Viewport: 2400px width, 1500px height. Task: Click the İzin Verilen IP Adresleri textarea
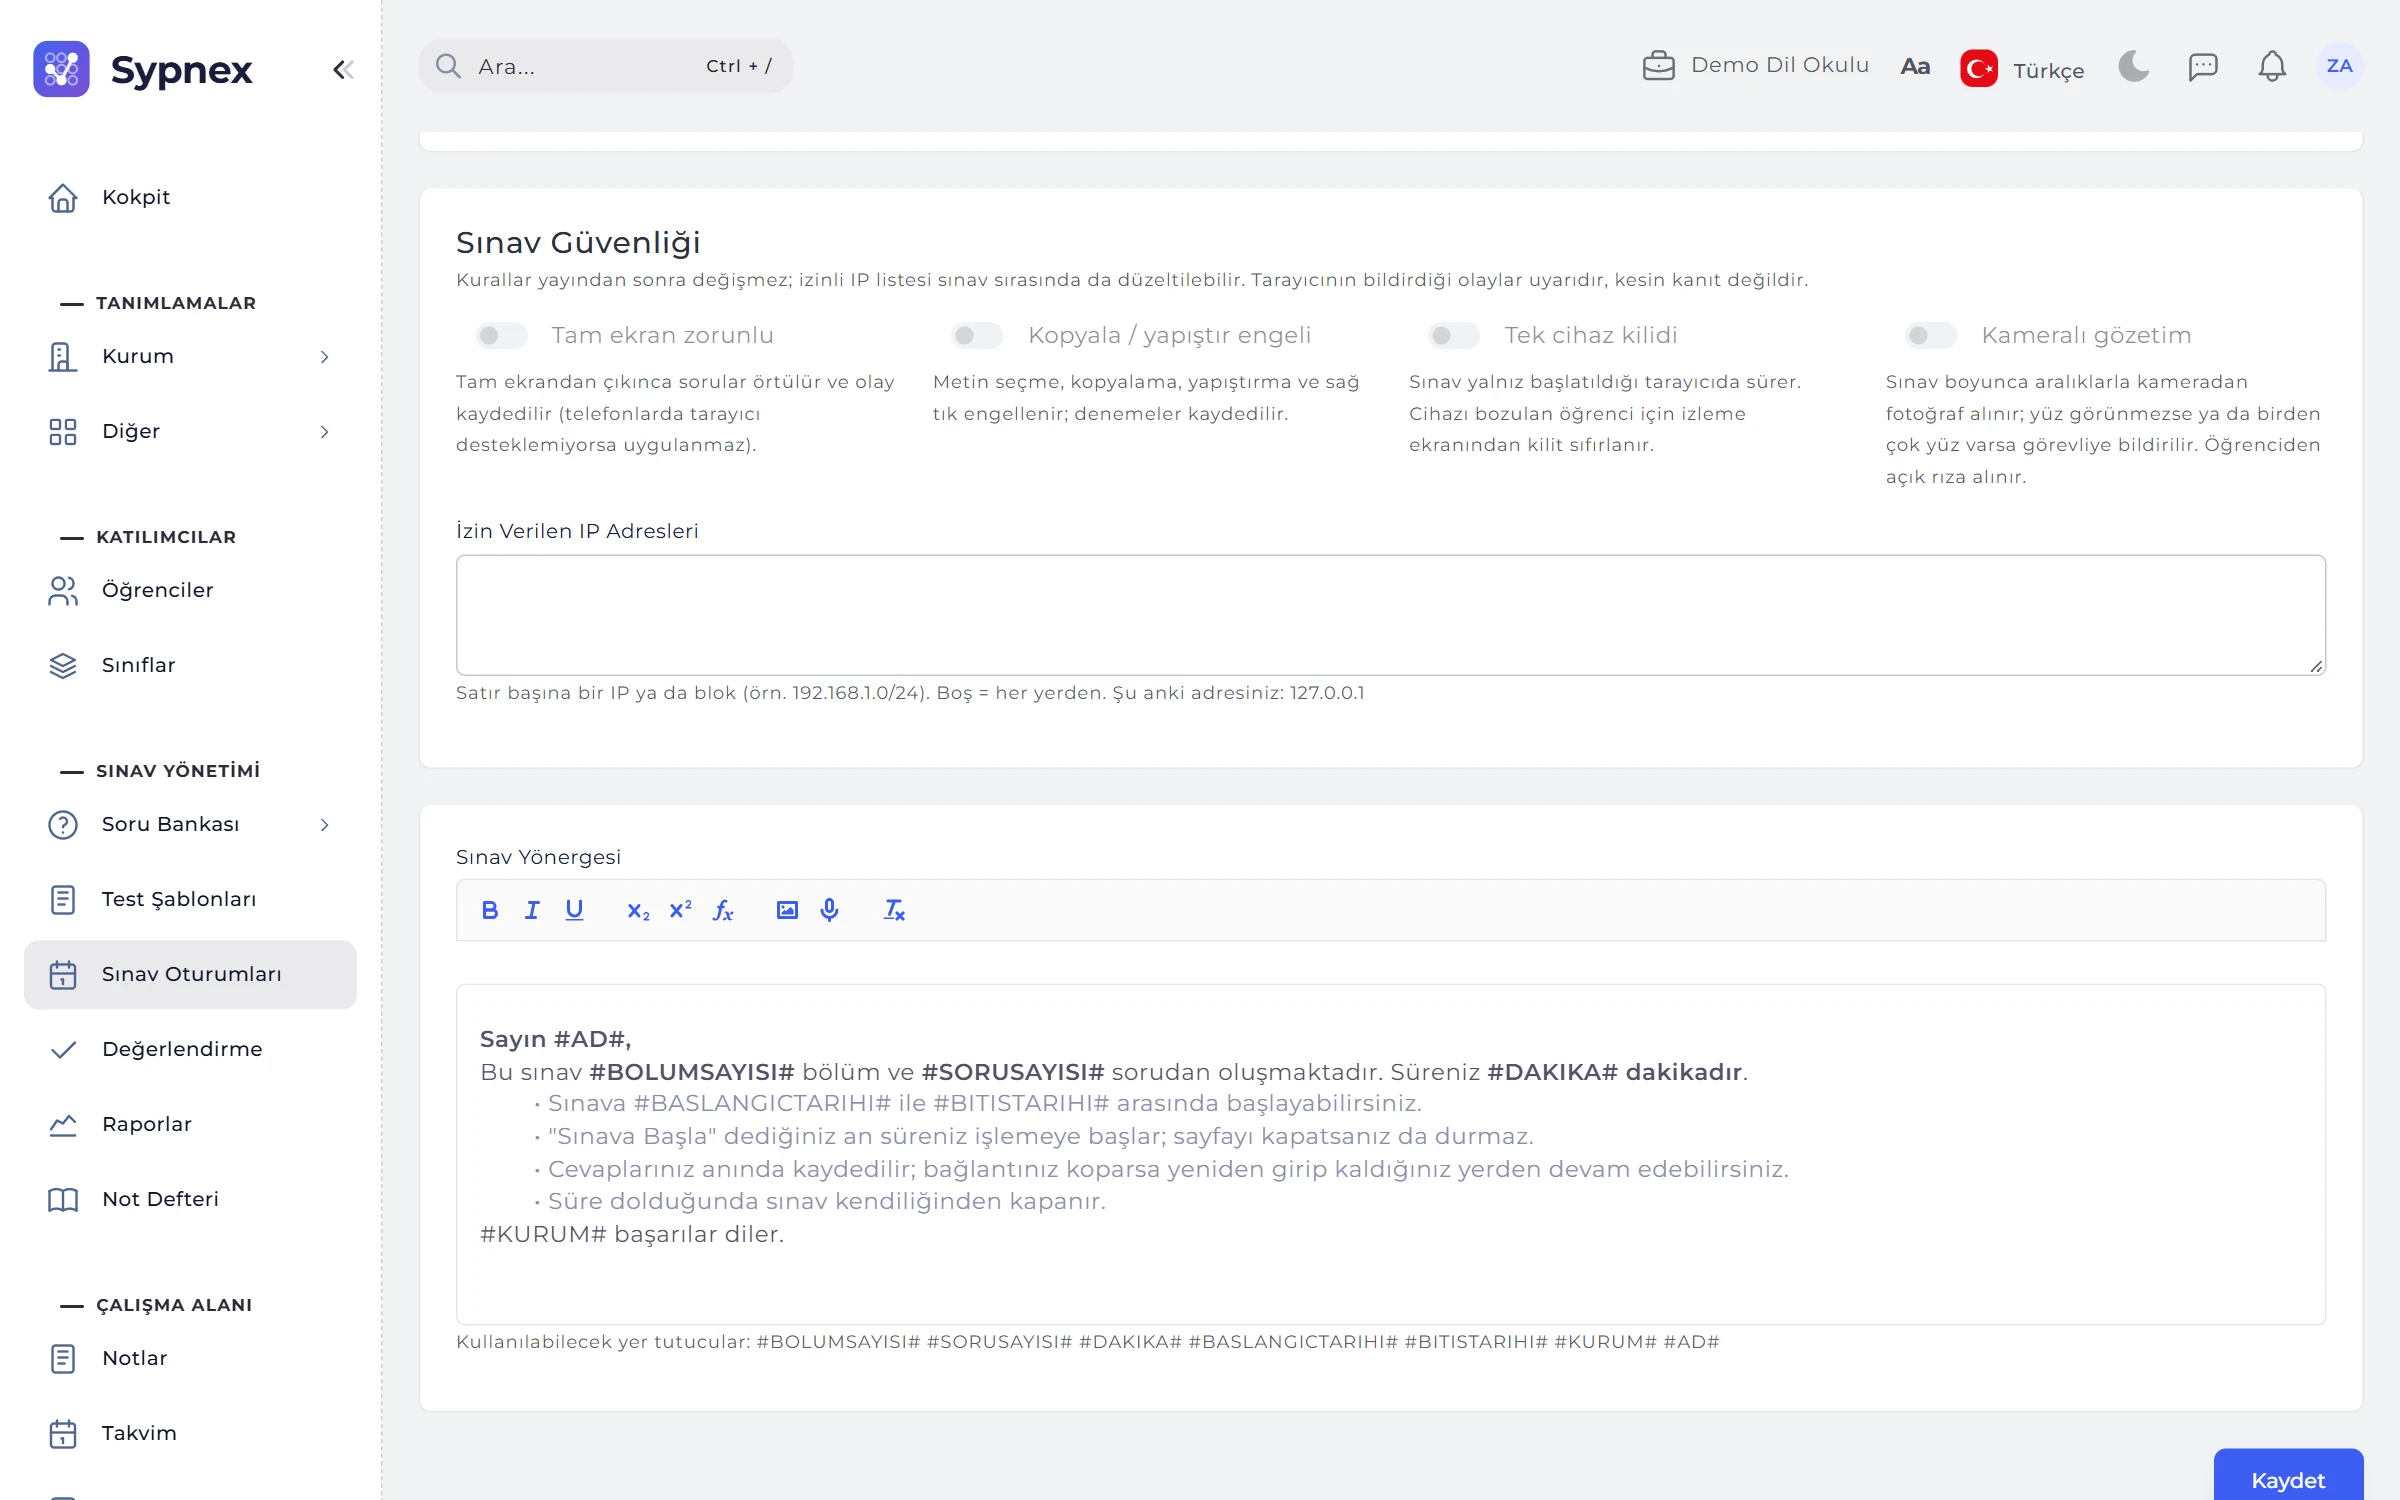tap(1390, 615)
